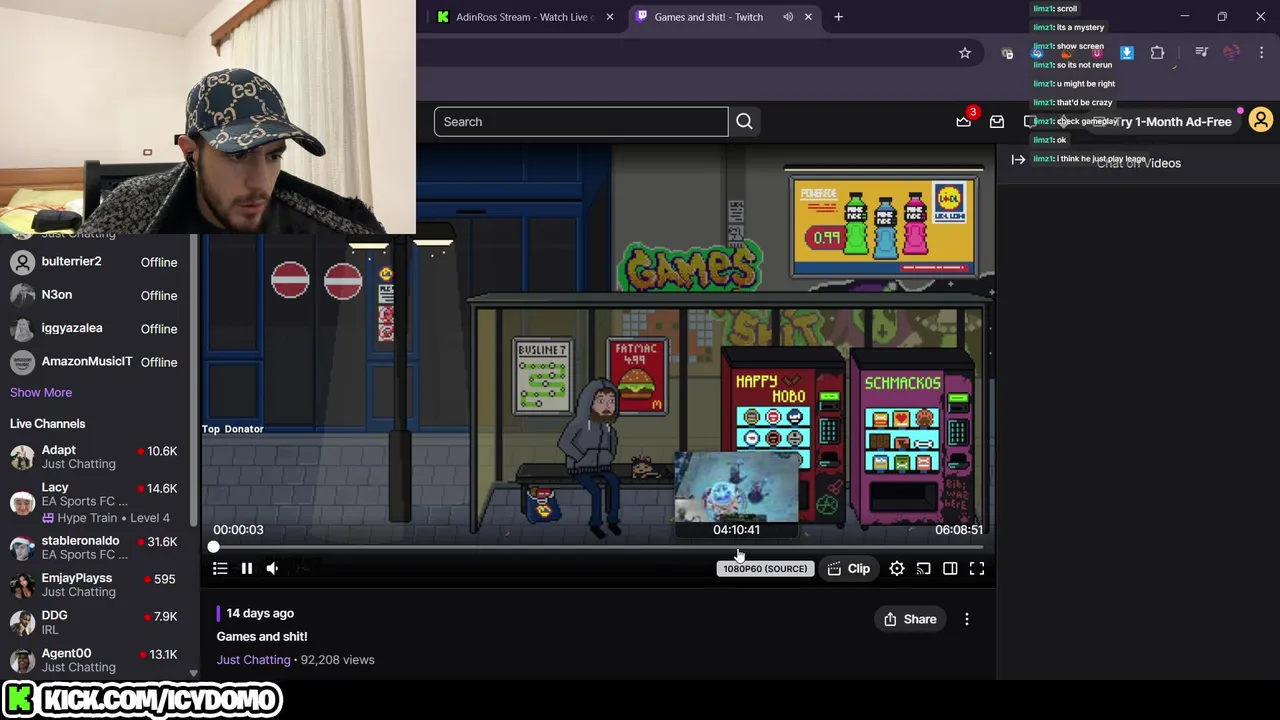
Task: Cast video to another device
Action: click(924, 568)
